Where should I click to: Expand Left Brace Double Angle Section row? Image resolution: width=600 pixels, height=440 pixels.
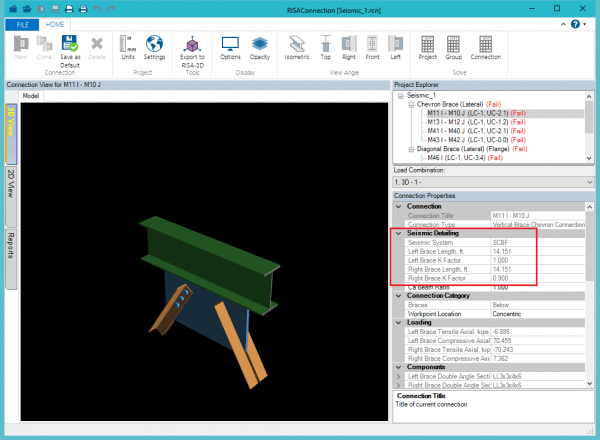[398, 376]
